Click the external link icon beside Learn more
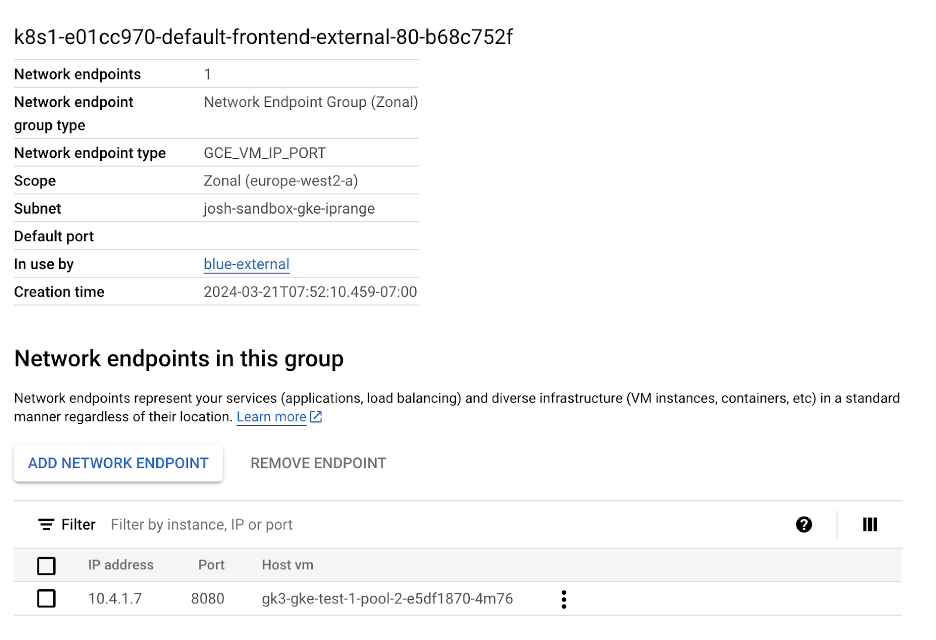 tap(316, 417)
